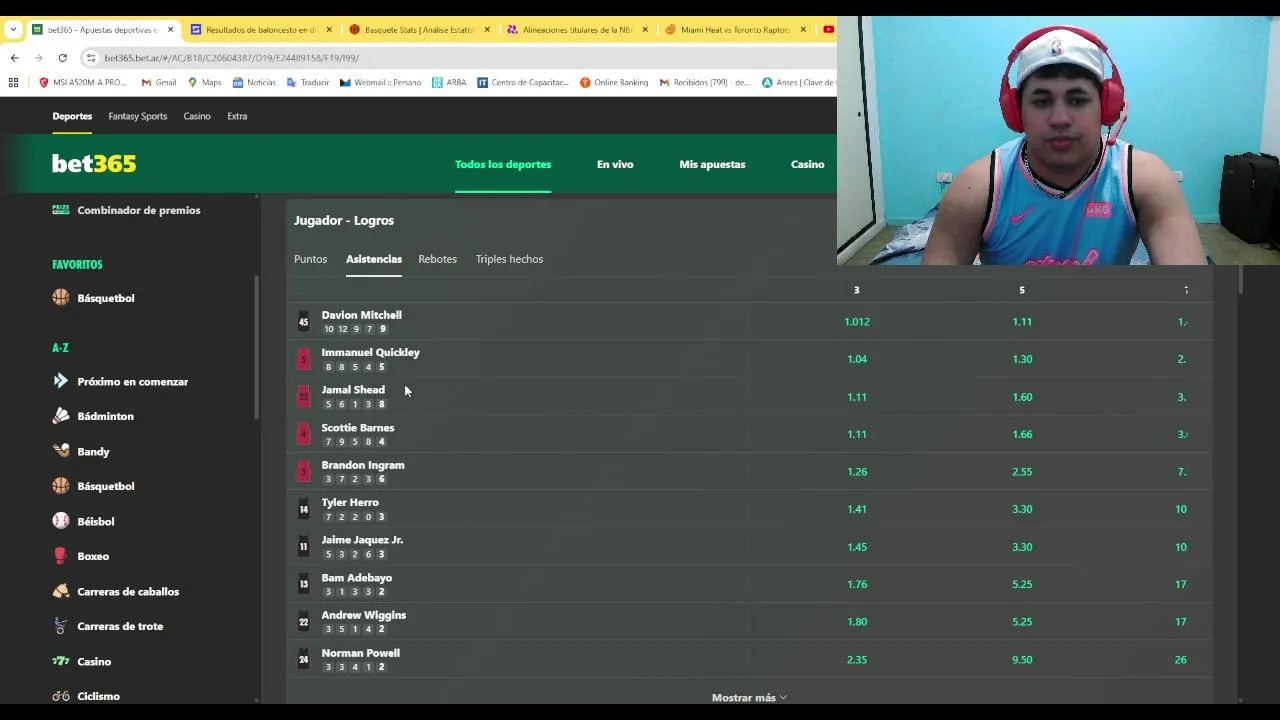Close the bet365 Apuestas deportivas tab

coord(170,30)
